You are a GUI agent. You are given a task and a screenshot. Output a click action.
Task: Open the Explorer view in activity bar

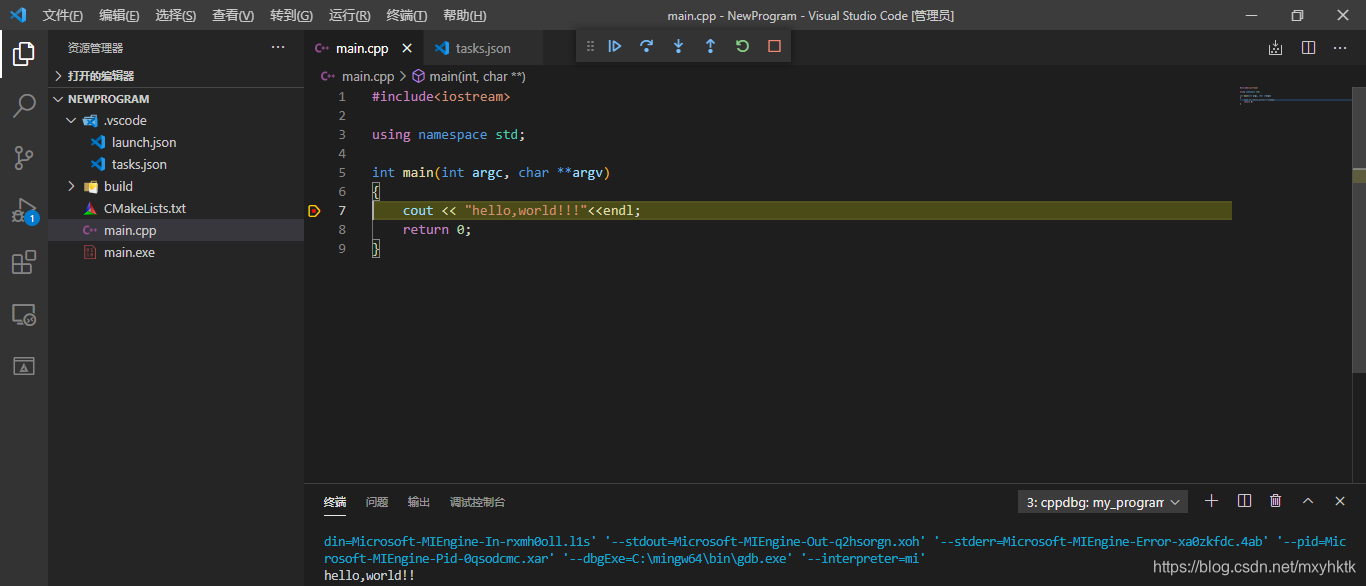click(x=24, y=54)
